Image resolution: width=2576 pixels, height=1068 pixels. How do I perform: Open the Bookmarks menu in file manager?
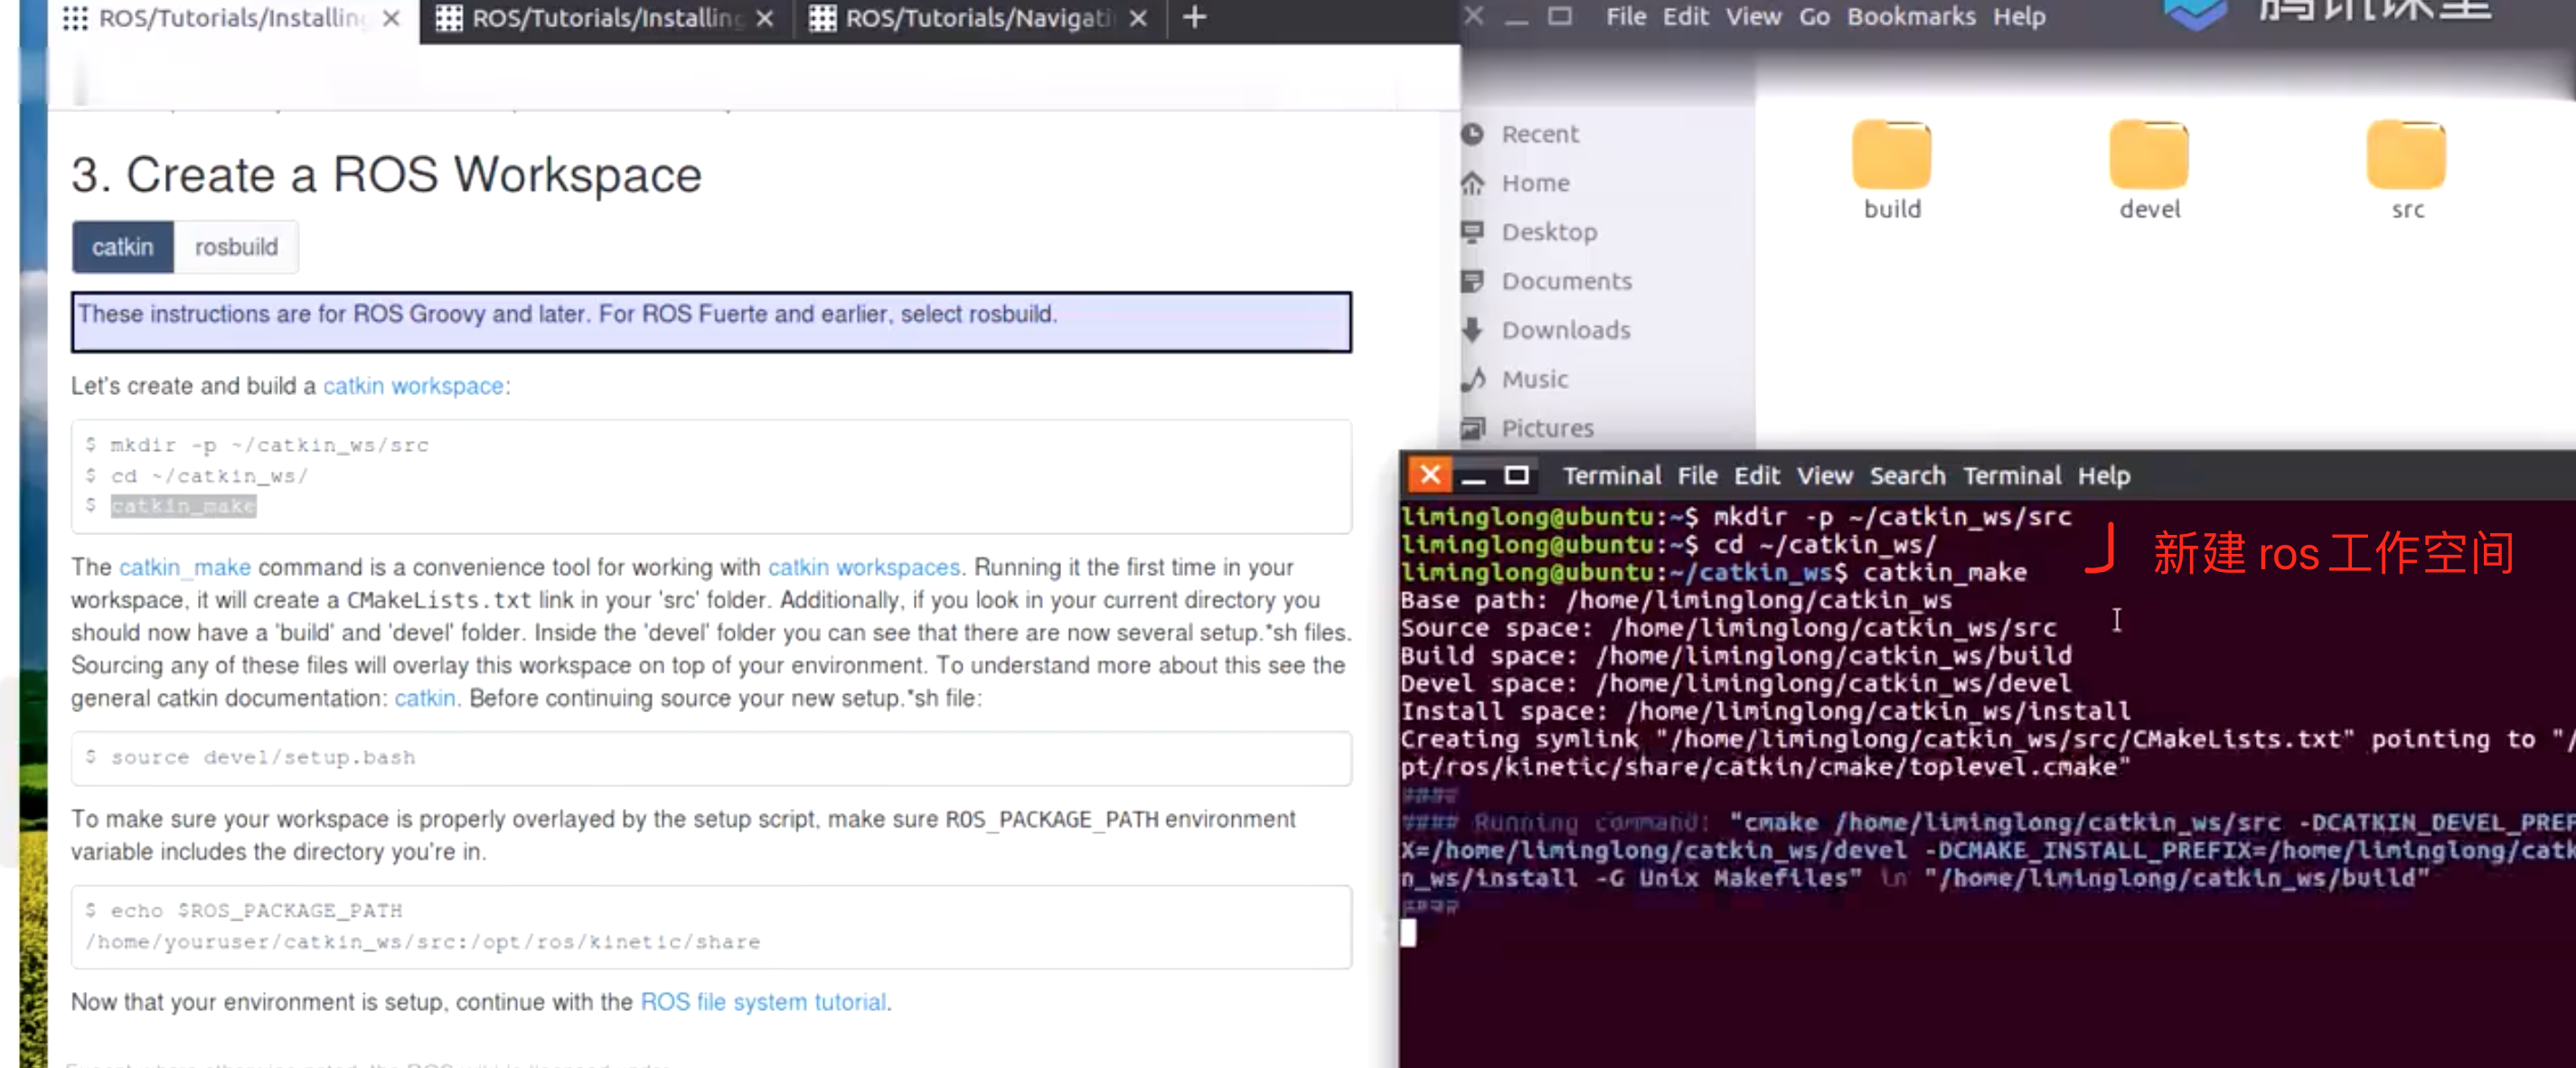point(1910,17)
